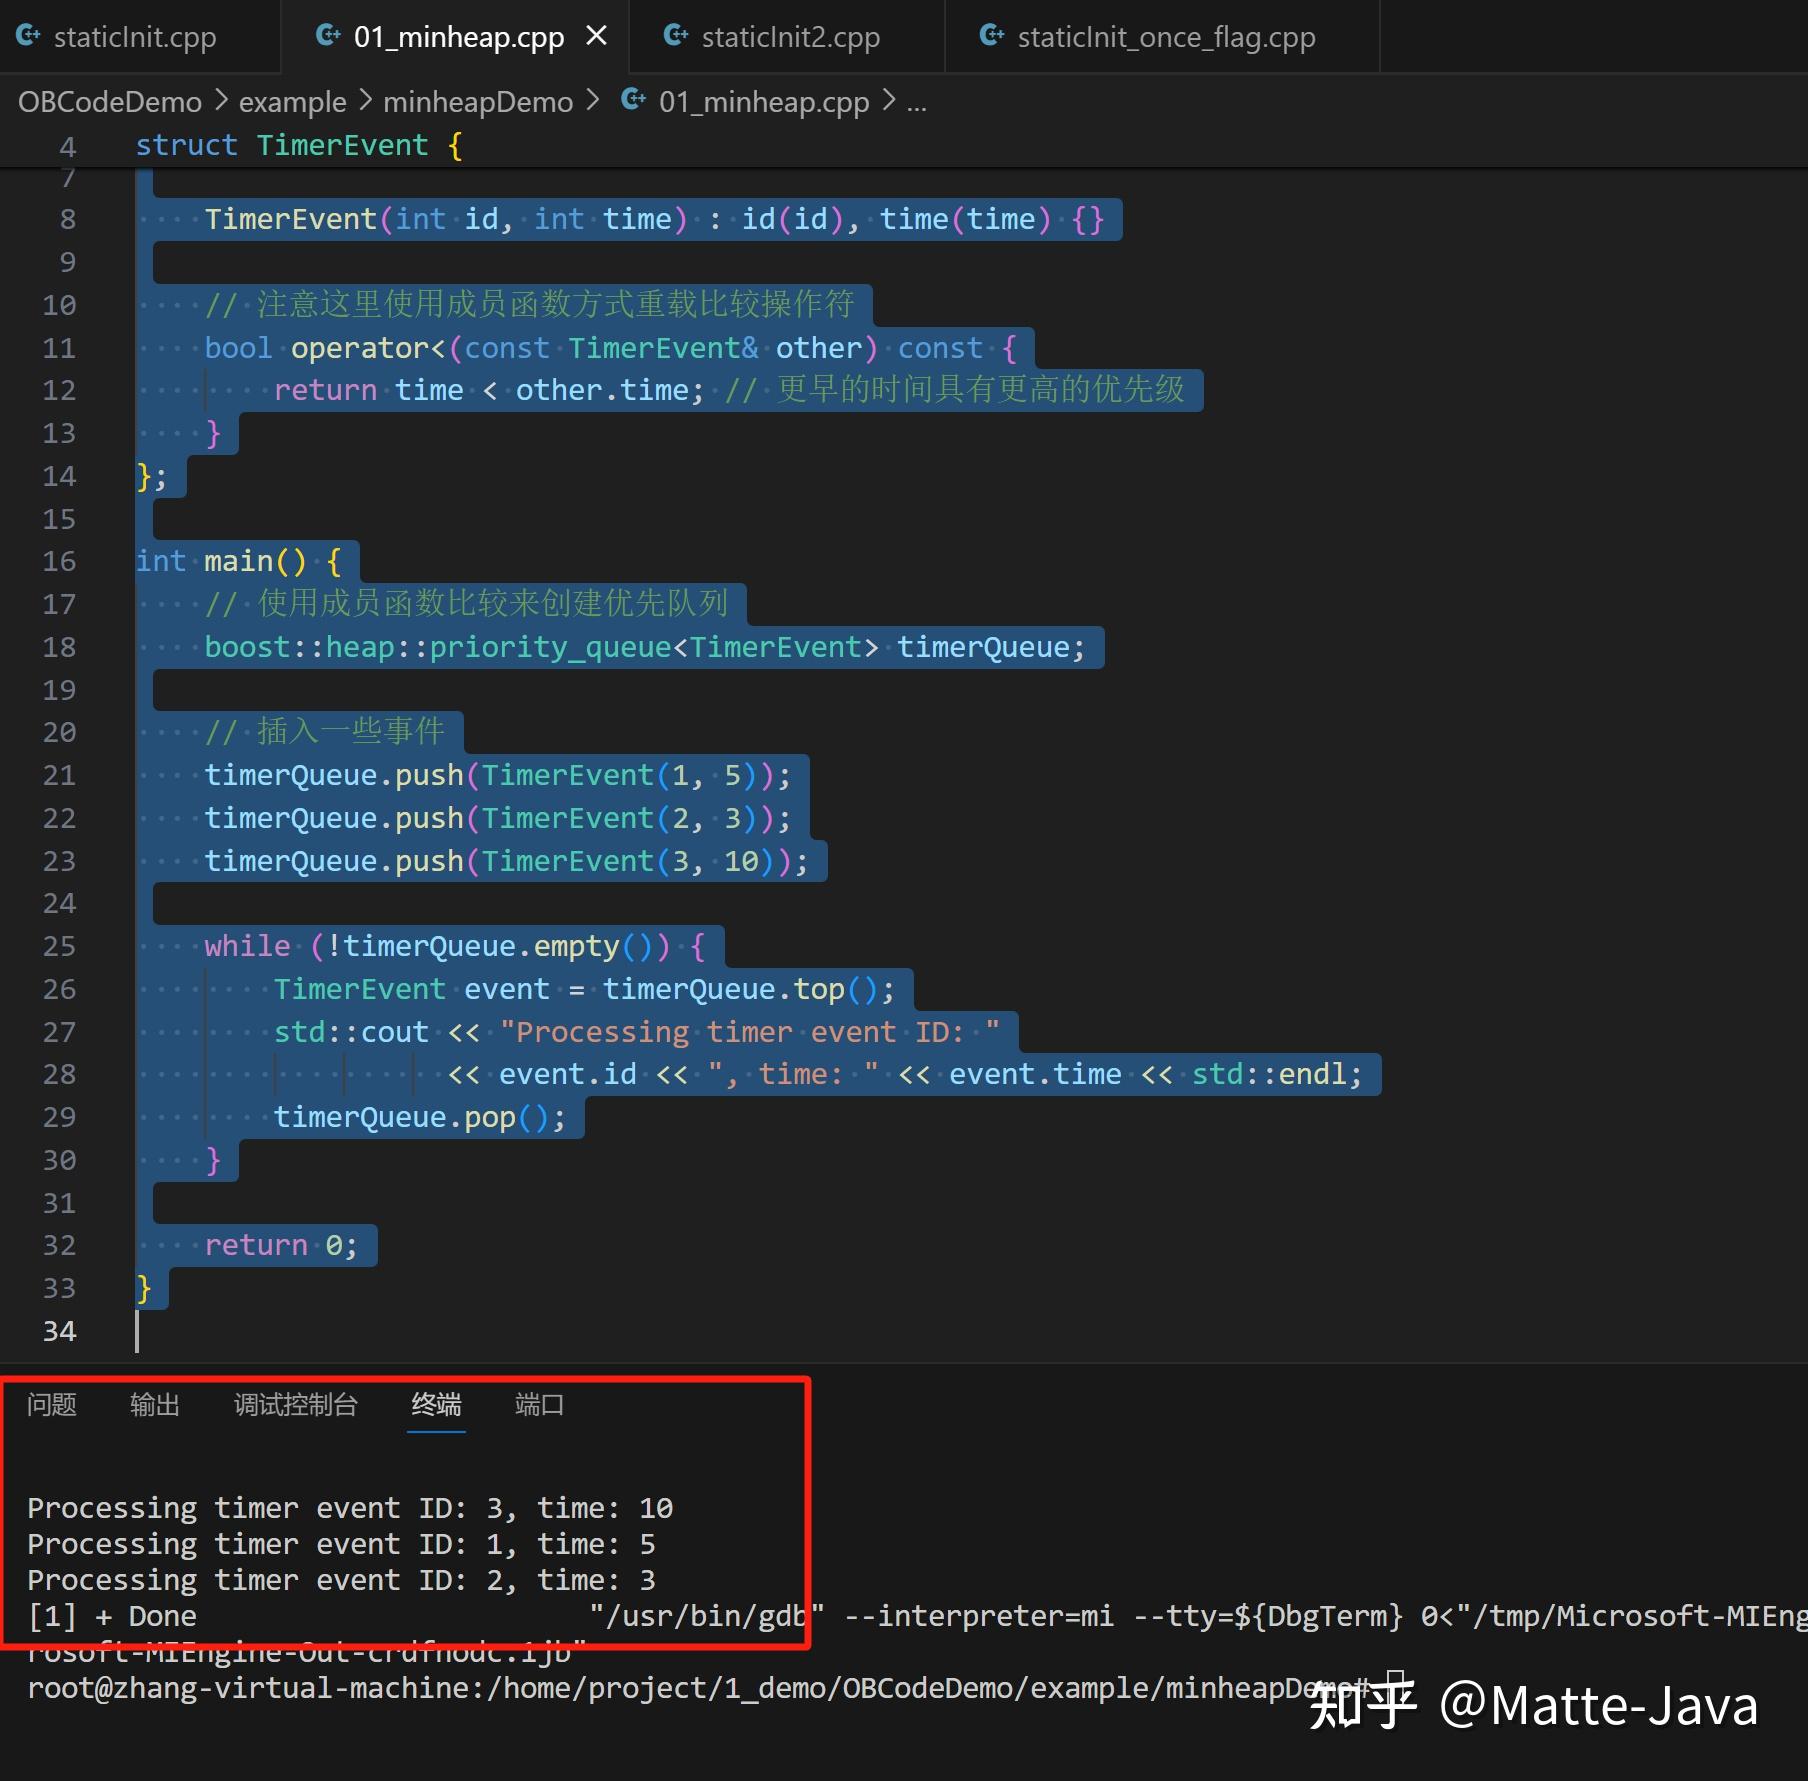
Task: Click the C++ icon on the 01_minheap.cpp tab
Action: 328,35
